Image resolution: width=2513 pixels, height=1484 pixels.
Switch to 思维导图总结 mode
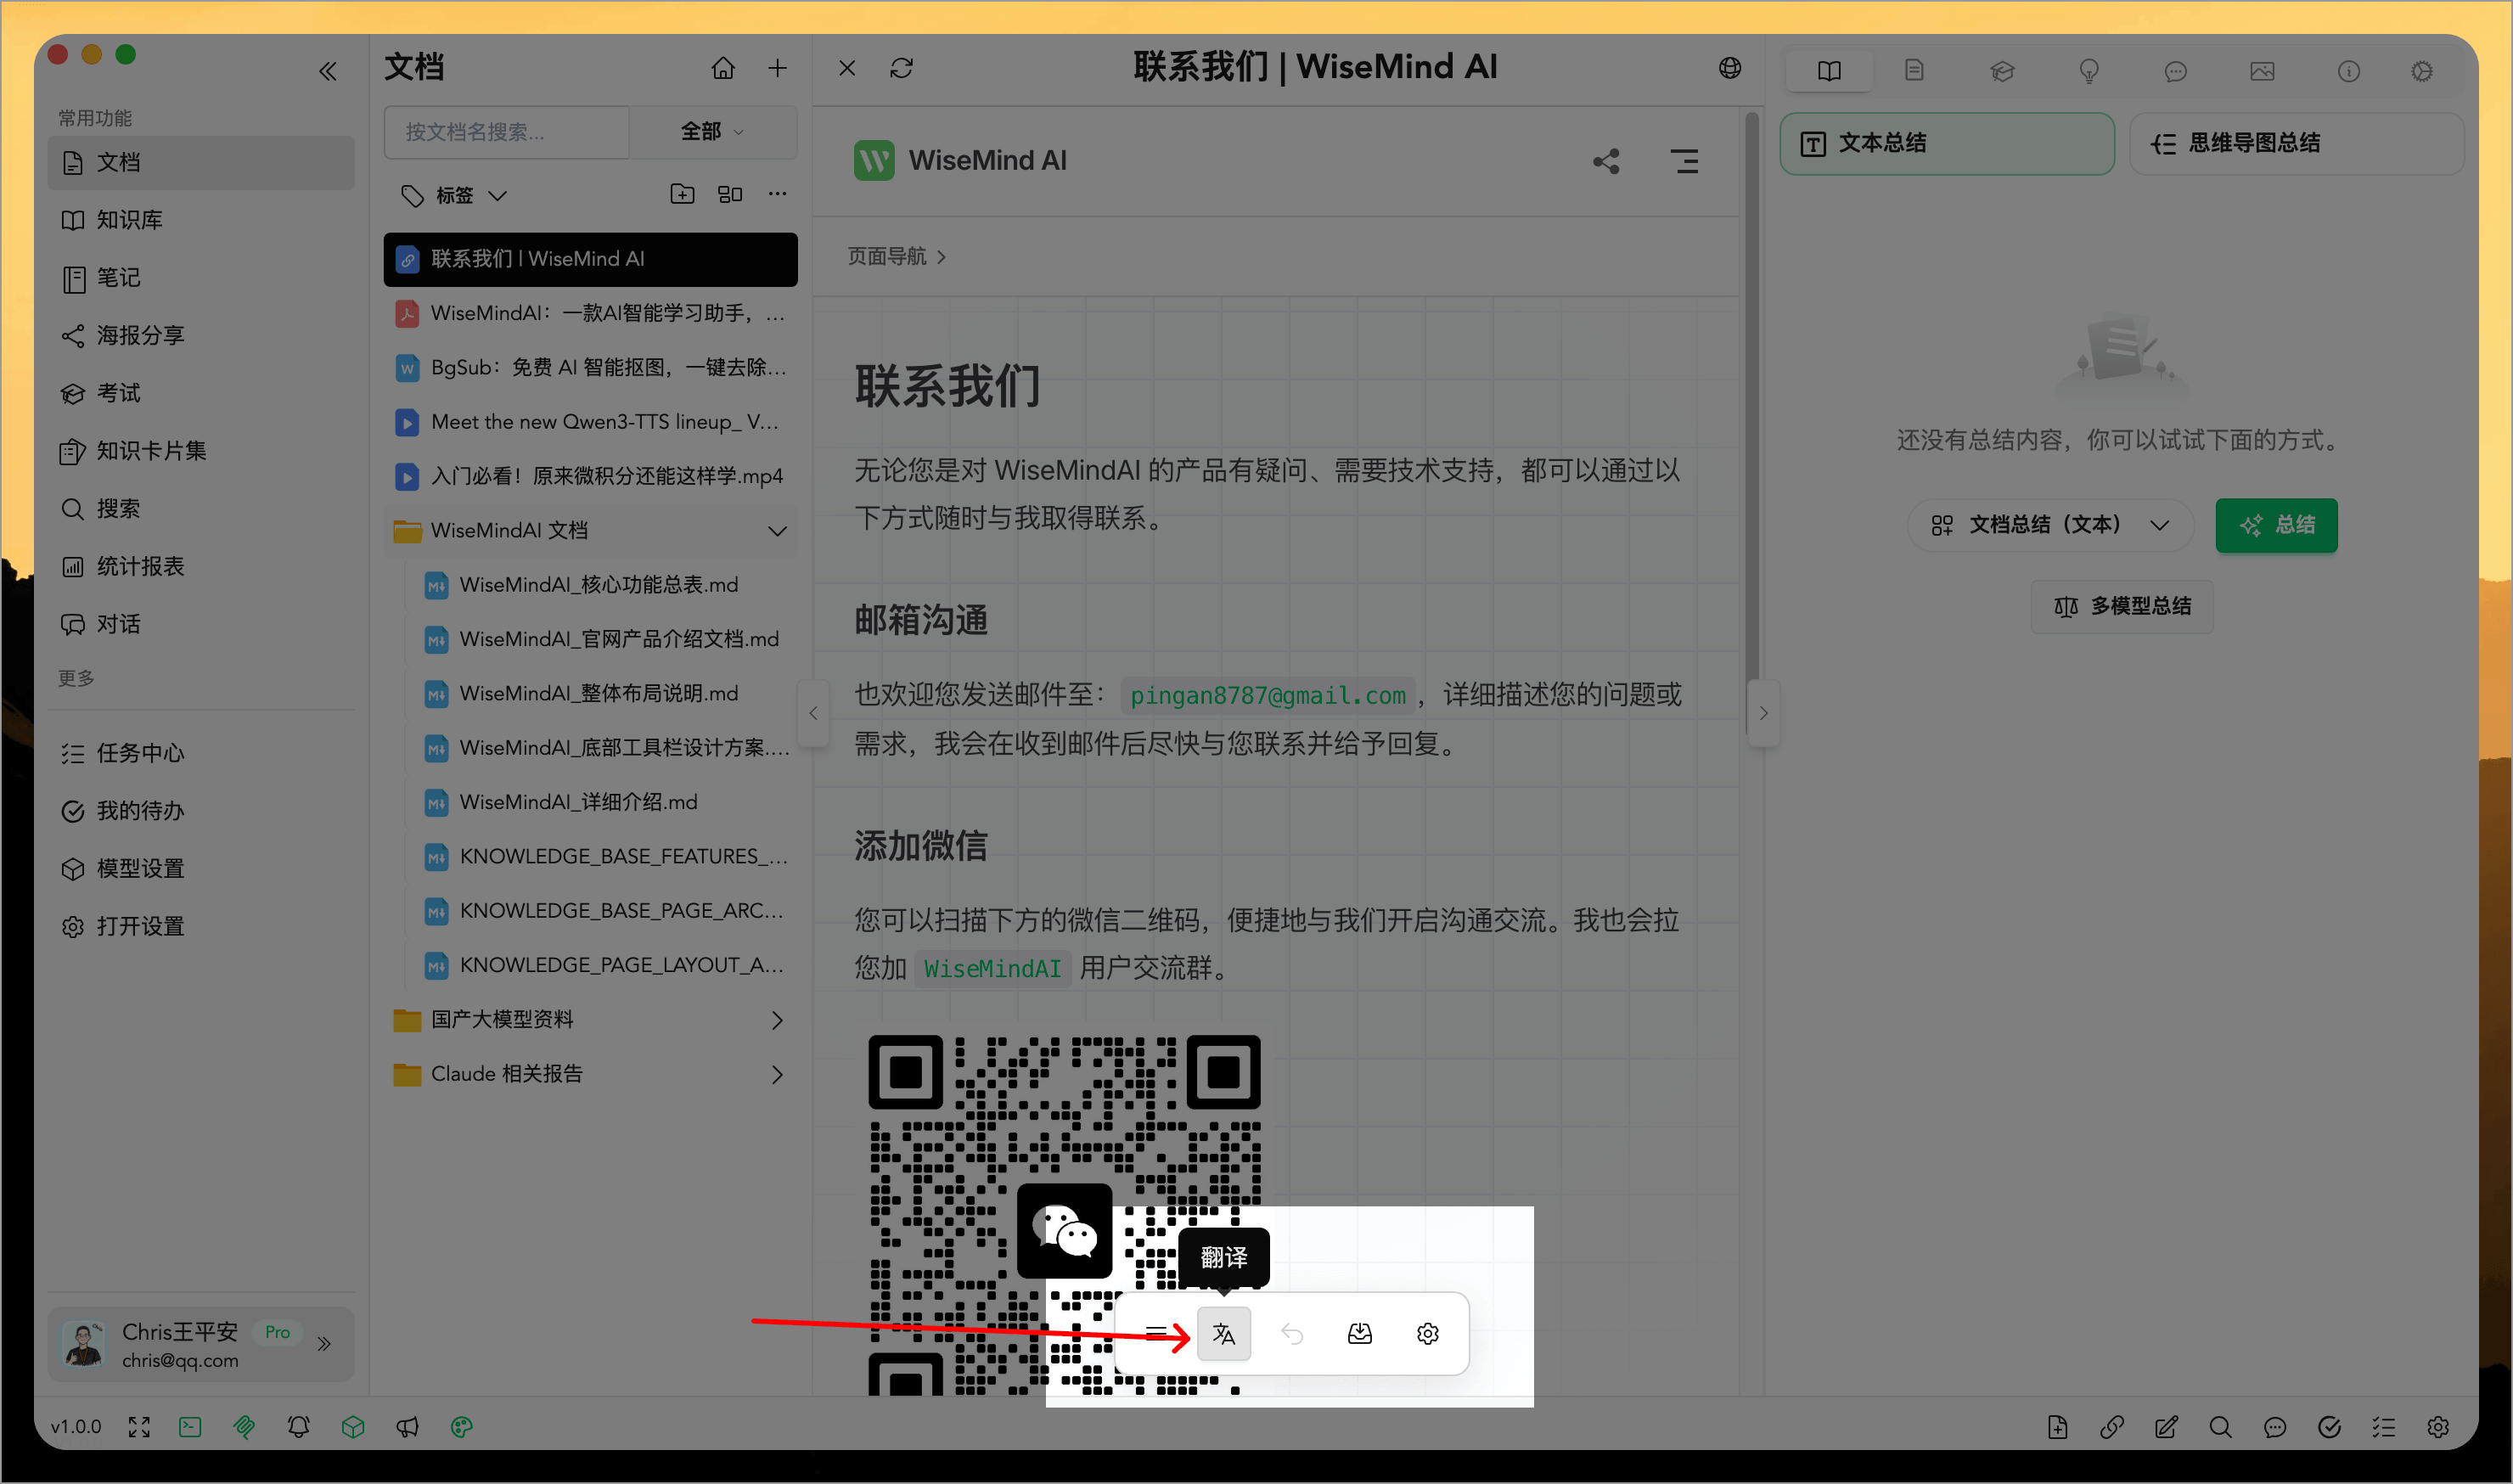pyautogui.click(x=2295, y=143)
